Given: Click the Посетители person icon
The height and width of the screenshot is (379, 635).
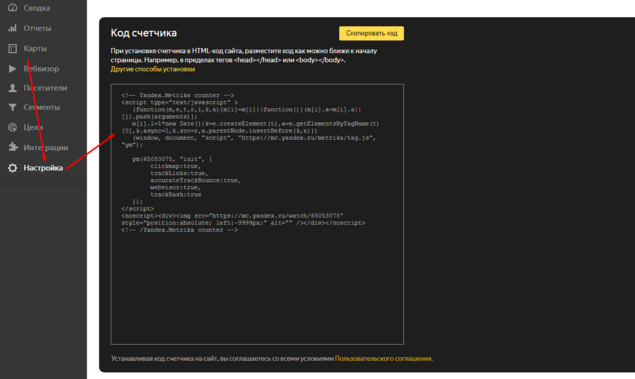Looking at the screenshot, I should (x=13, y=88).
